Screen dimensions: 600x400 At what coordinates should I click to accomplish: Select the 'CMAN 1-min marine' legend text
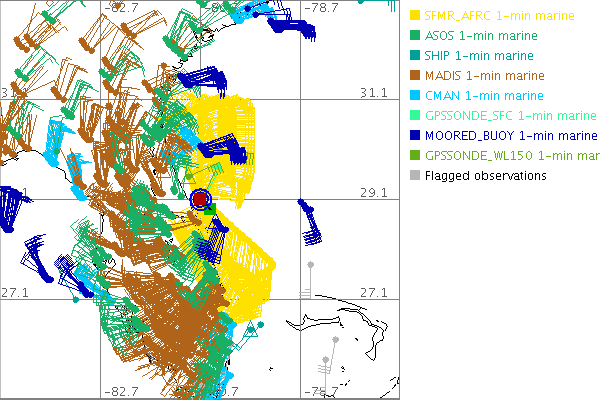click(482, 96)
